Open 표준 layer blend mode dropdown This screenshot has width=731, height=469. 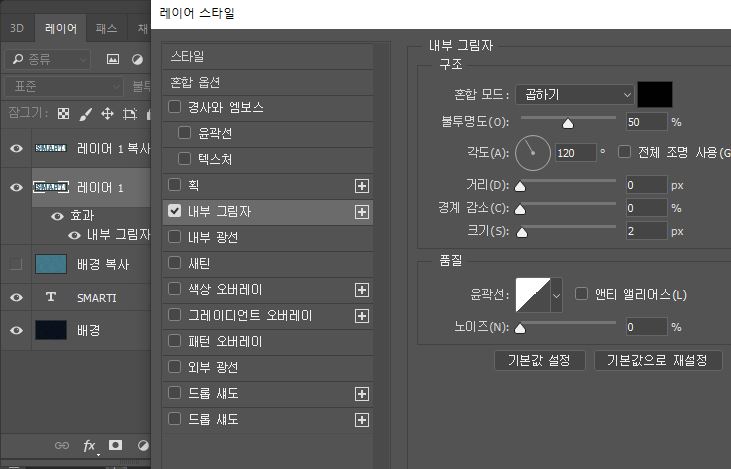tap(64, 86)
